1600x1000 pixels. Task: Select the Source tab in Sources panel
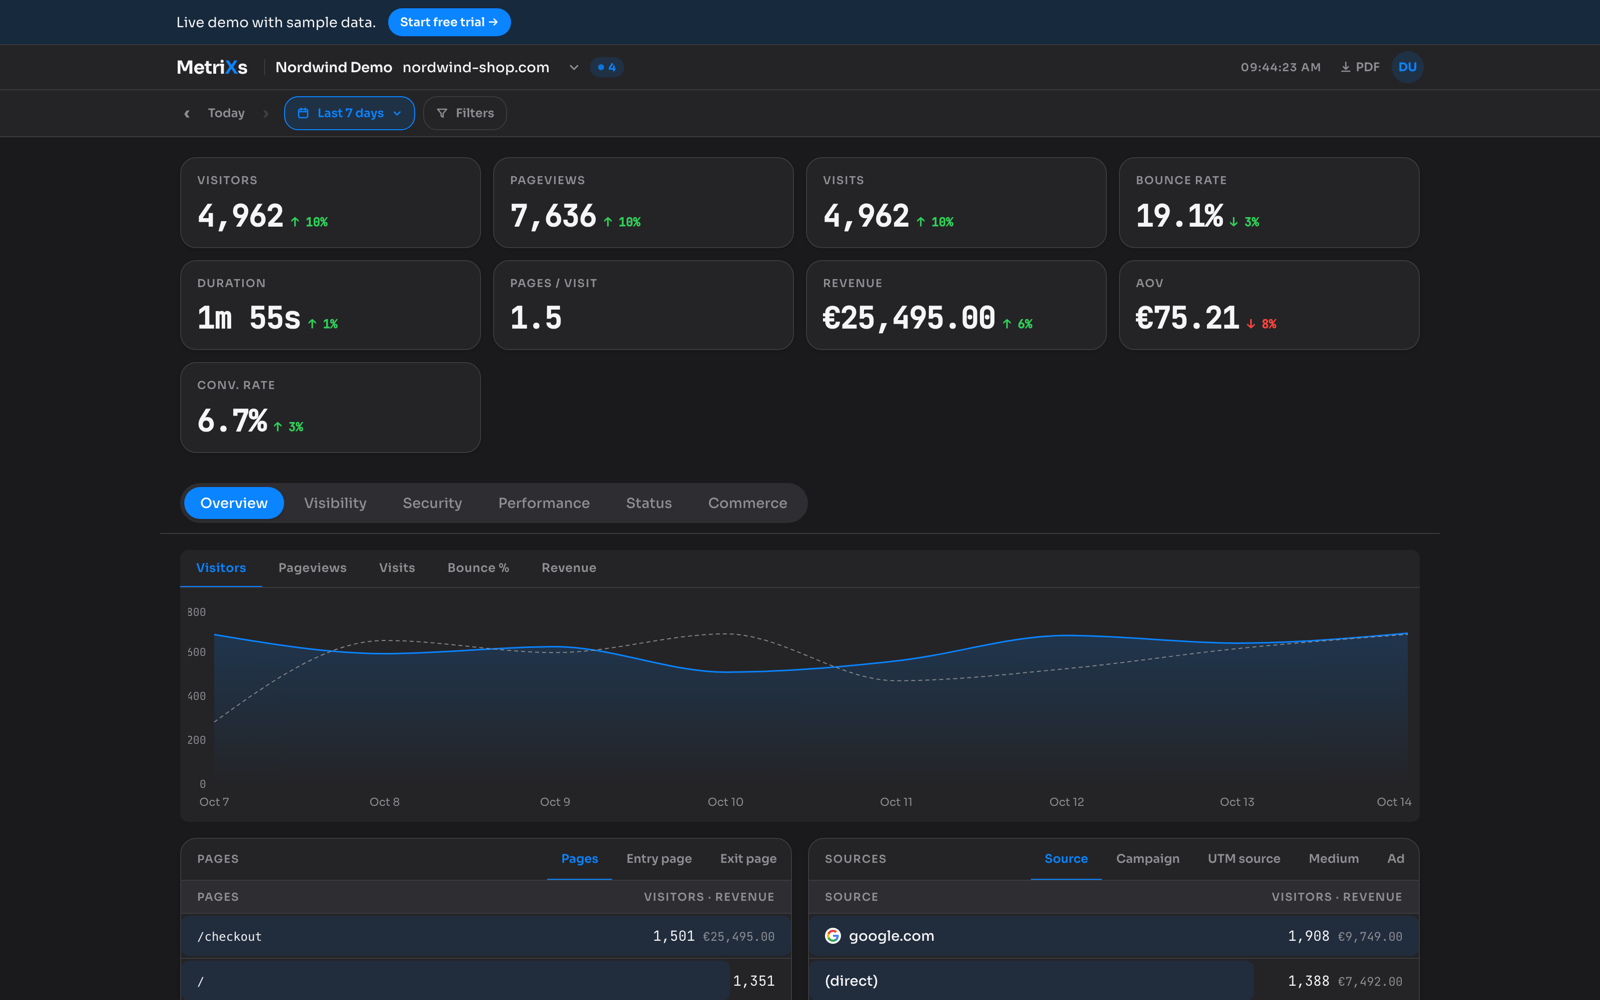[1066, 859]
